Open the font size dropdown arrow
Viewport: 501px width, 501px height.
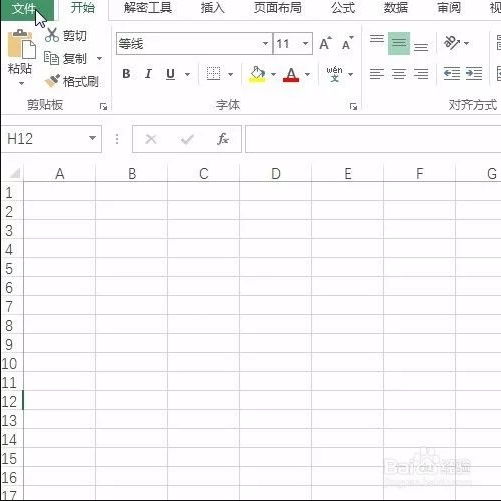(305, 43)
